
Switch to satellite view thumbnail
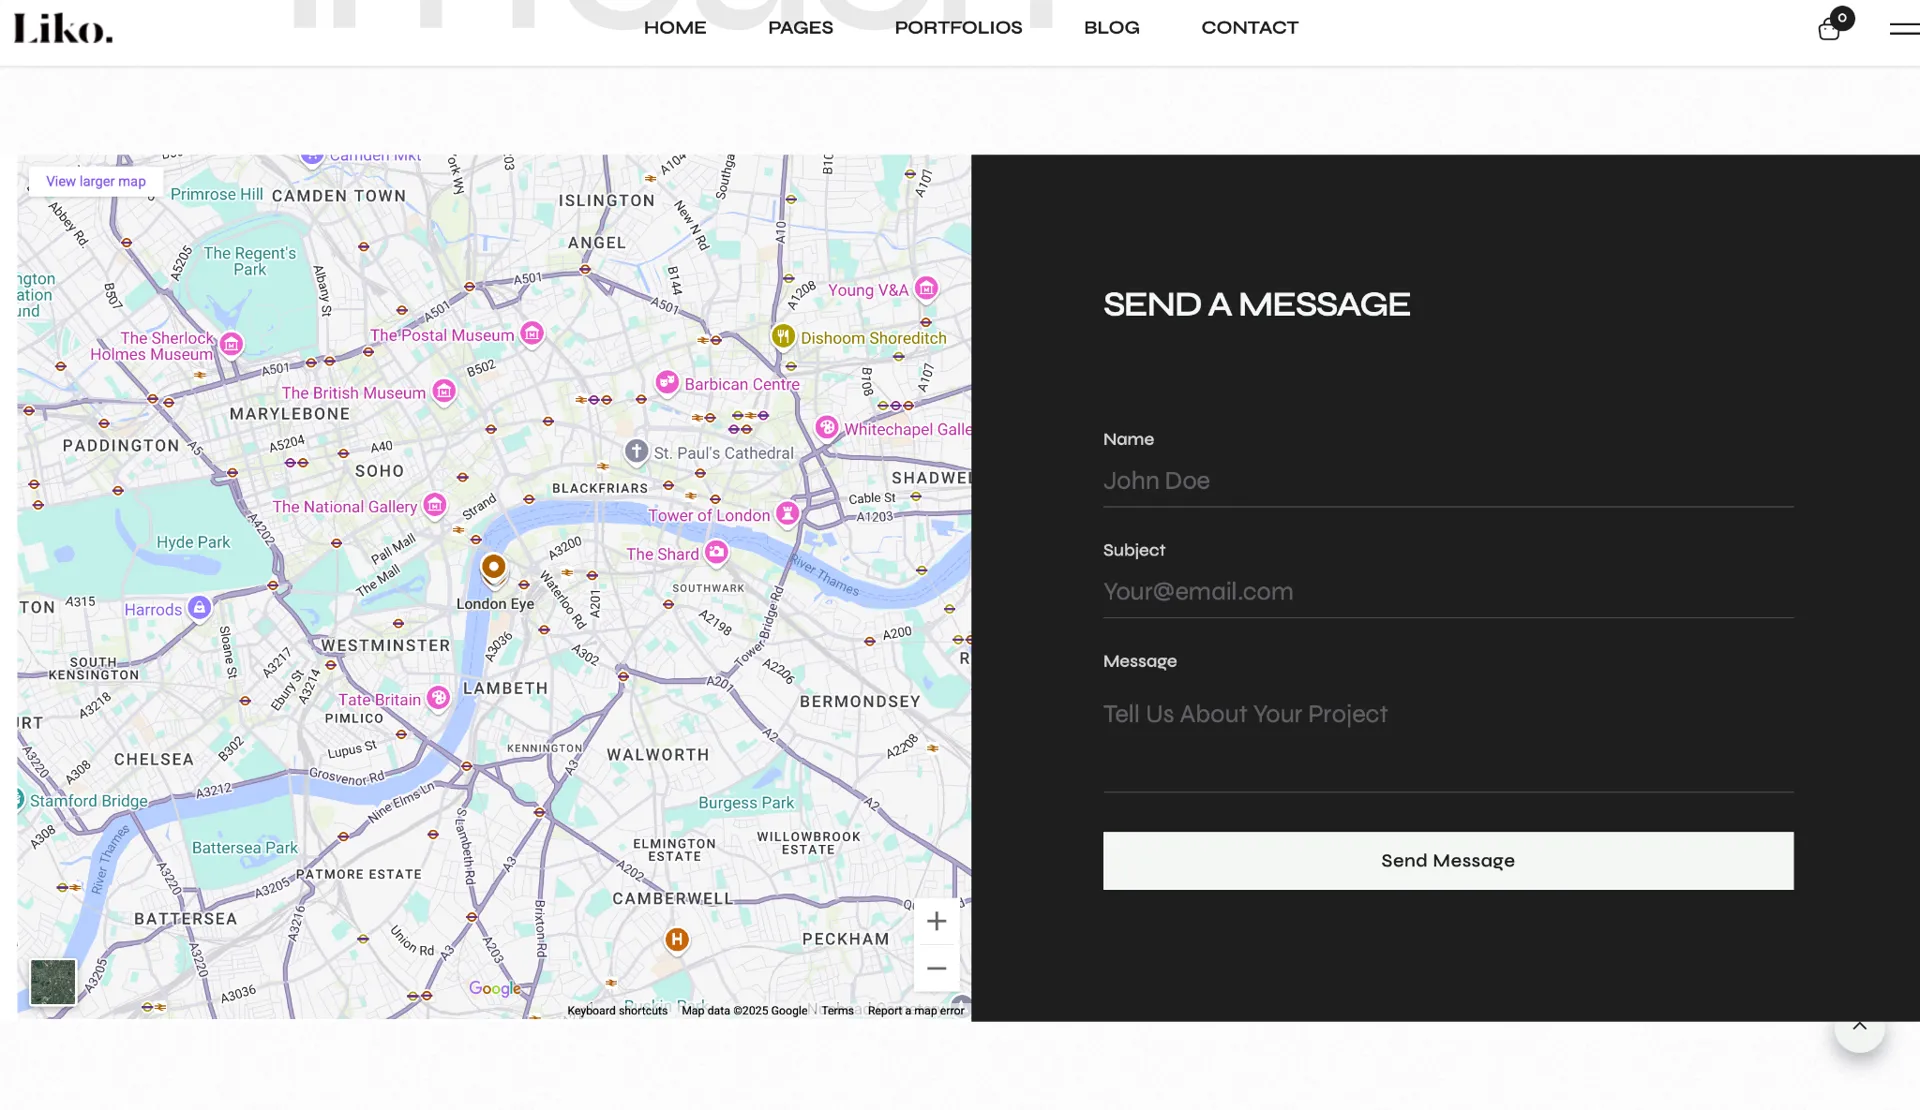click(53, 982)
